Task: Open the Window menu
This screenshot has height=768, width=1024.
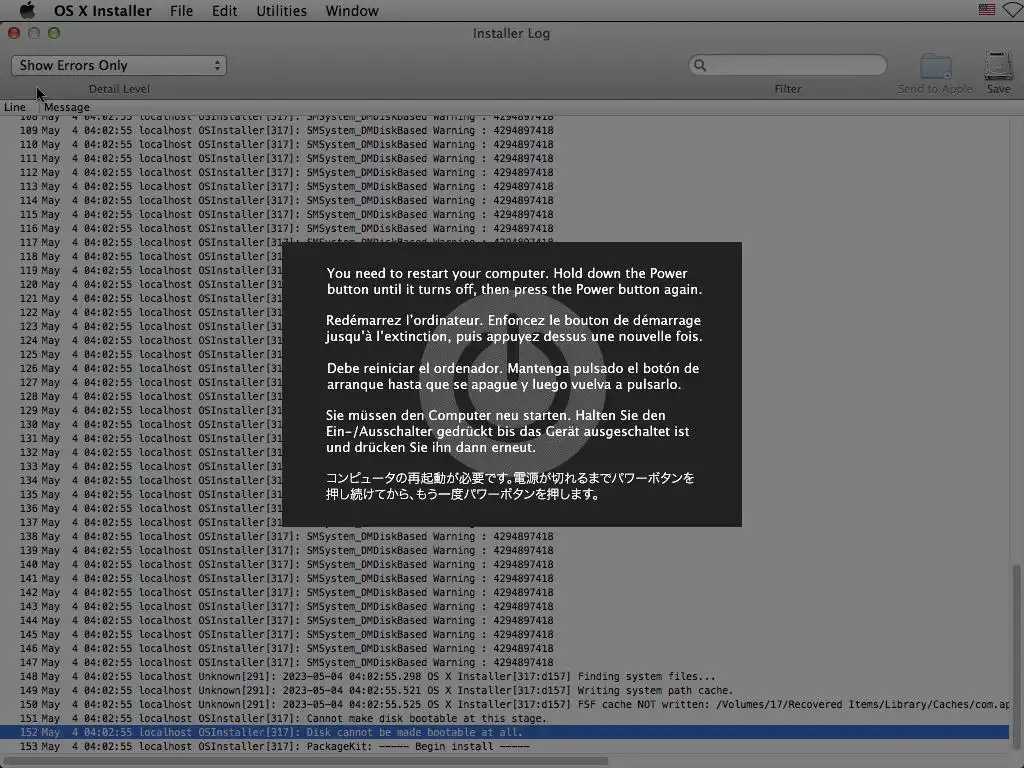Action: point(351,11)
